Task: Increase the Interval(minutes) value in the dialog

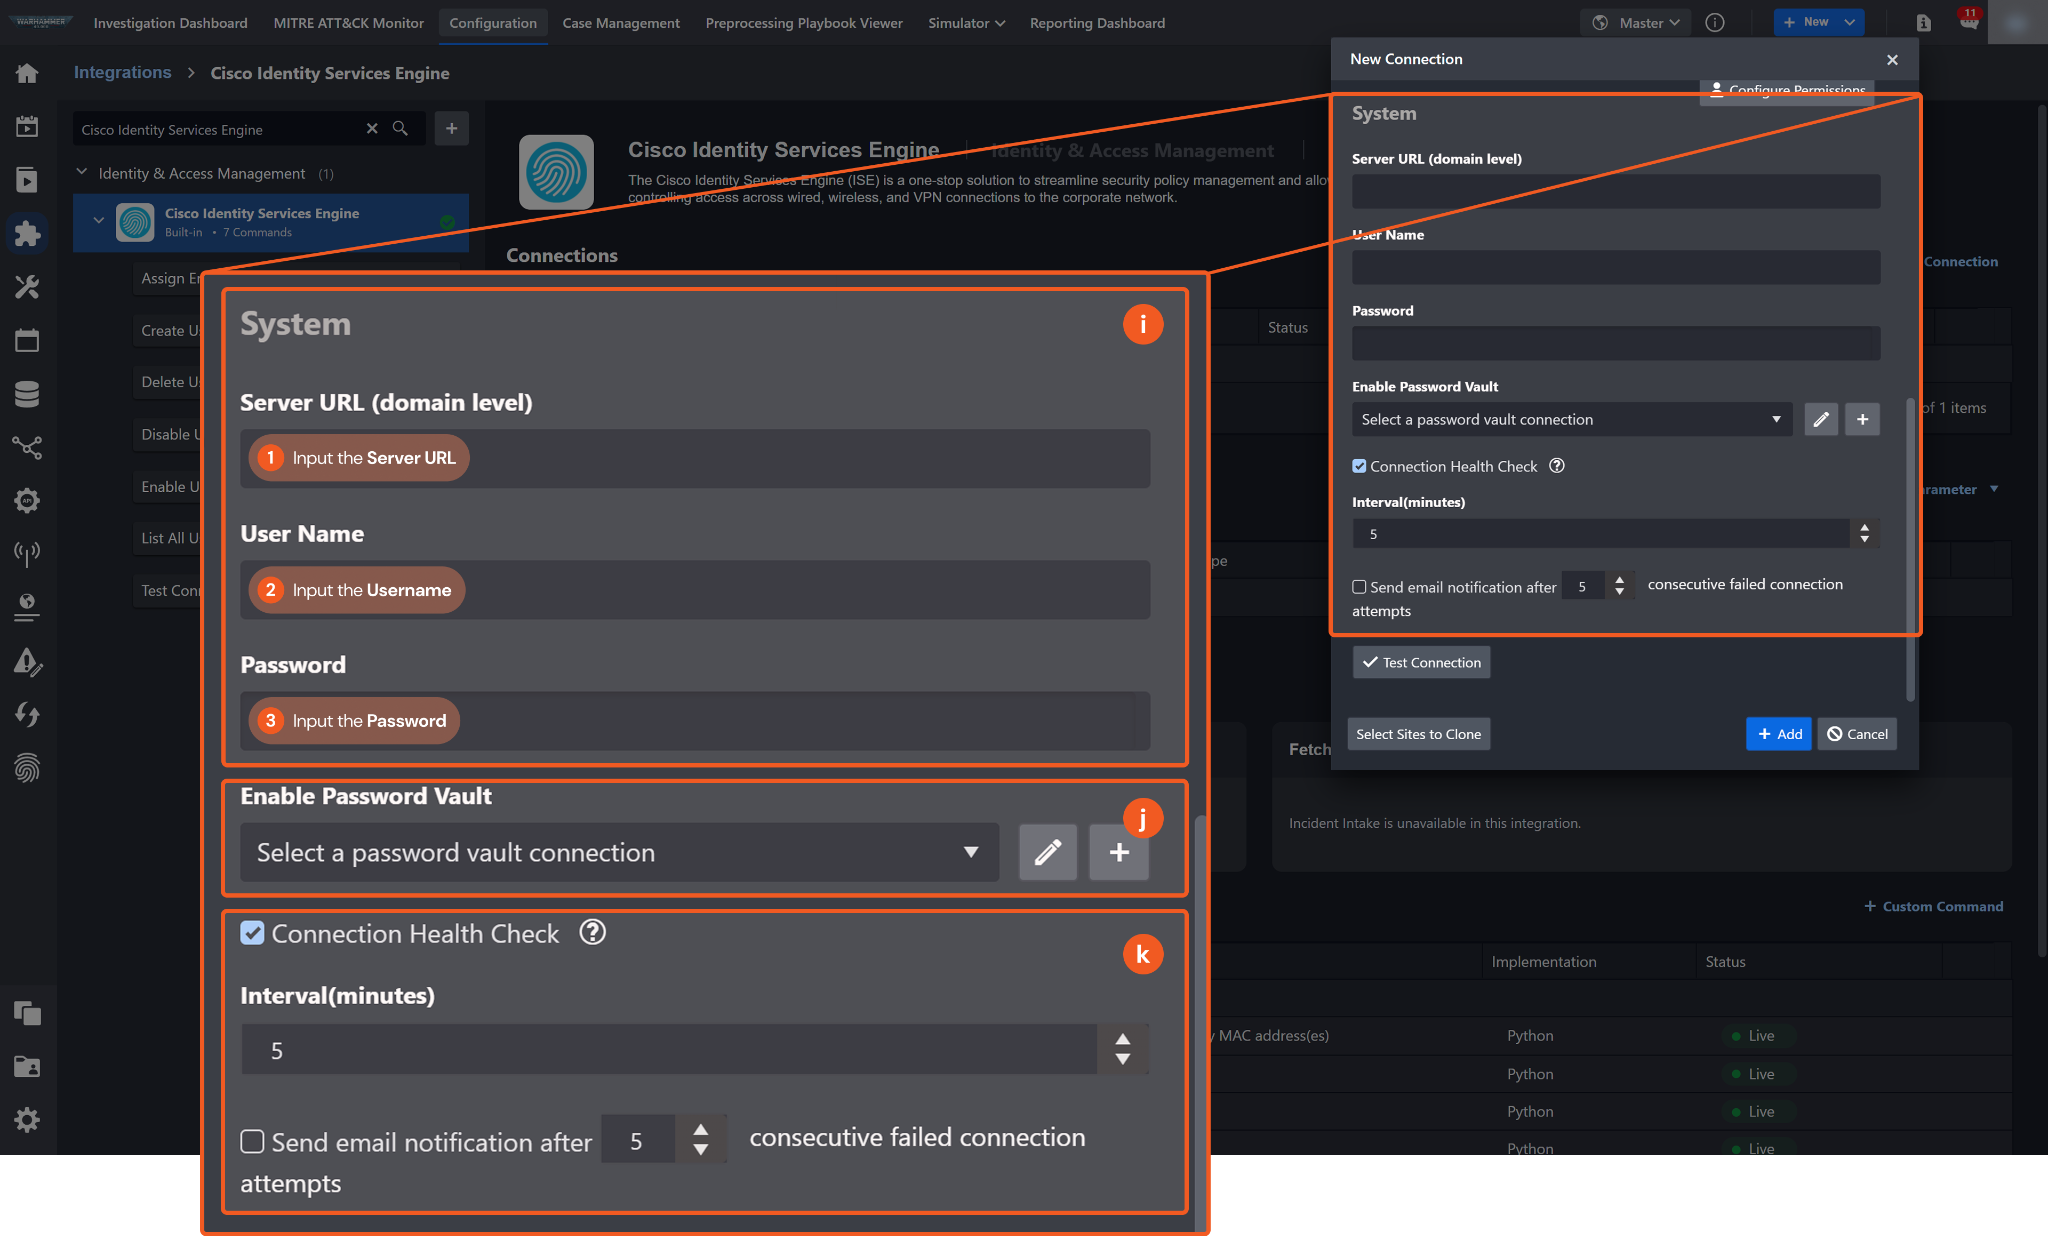Action: click(x=1864, y=527)
